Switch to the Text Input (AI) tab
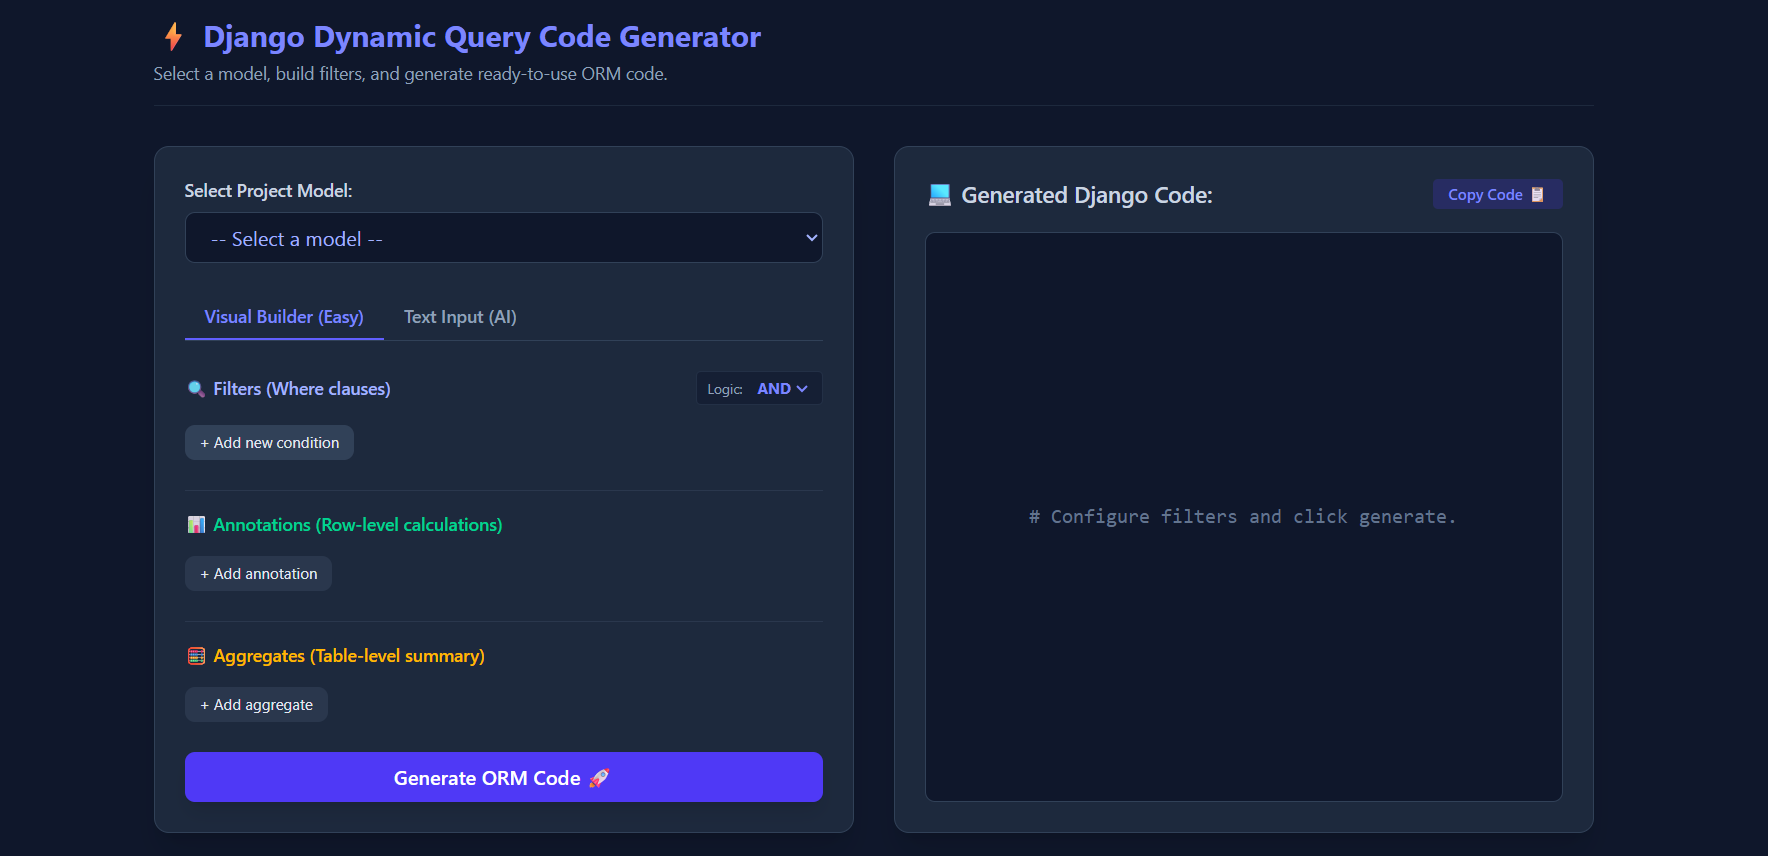The height and width of the screenshot is (856, 1768). point(460,317)
